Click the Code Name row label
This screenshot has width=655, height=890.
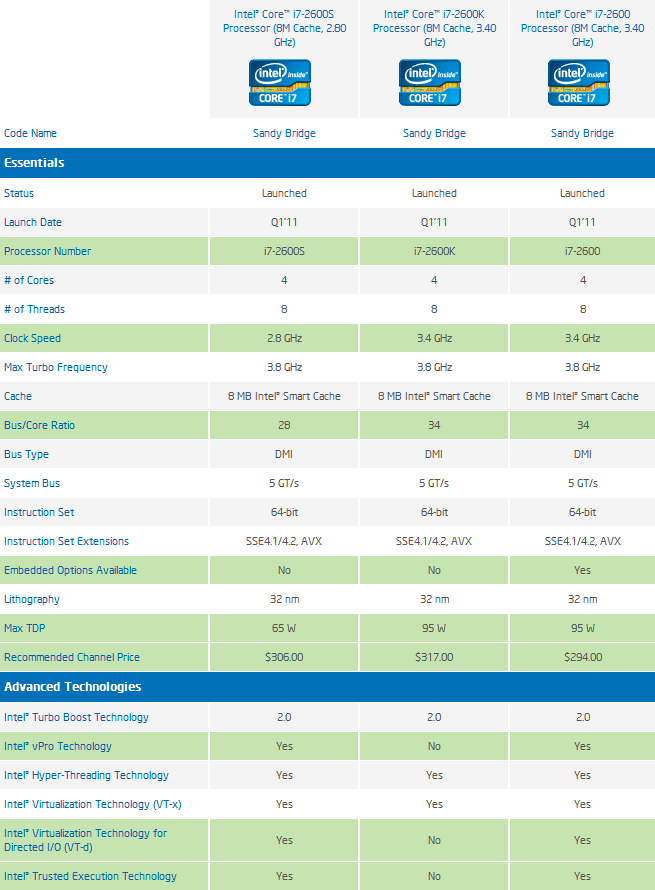(30, 133)
